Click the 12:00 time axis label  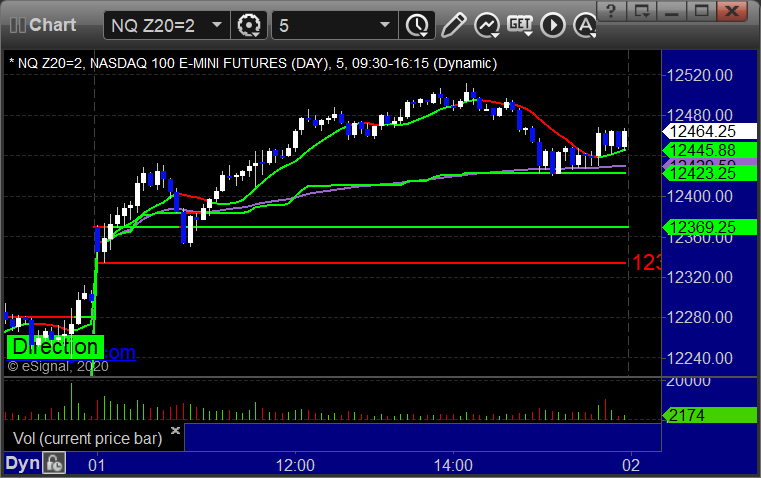pos(295,465)
